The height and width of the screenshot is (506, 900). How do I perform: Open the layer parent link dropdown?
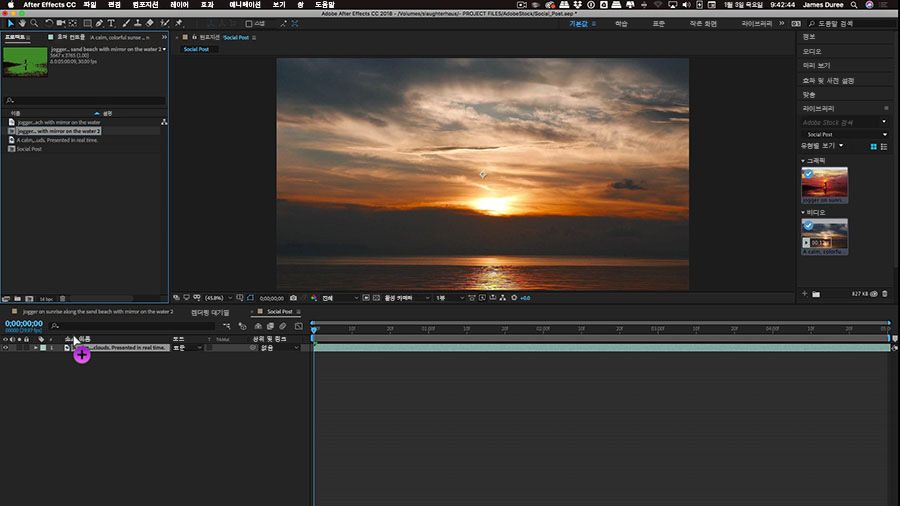point(280,348)
